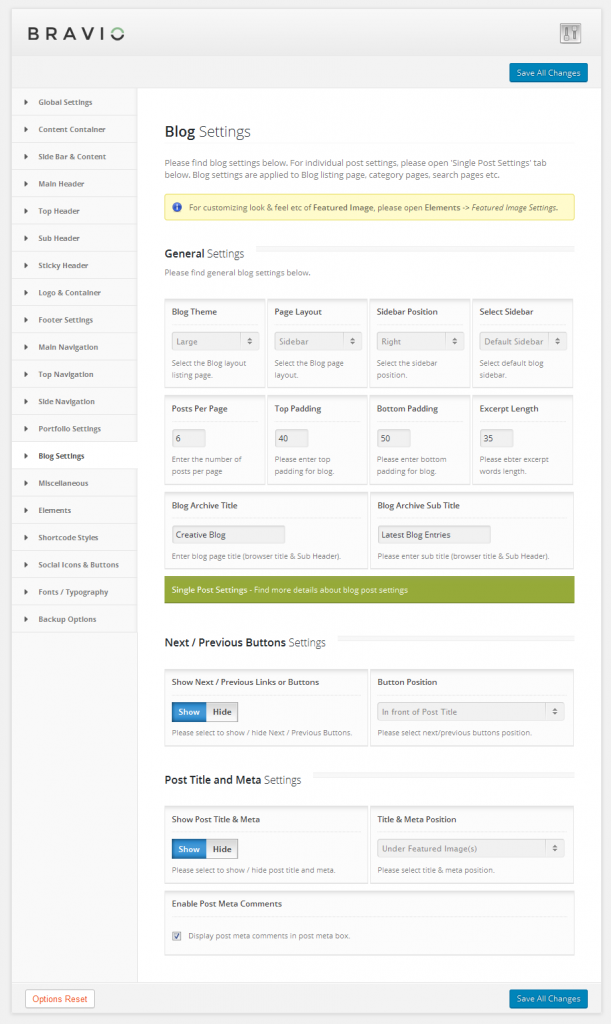Screen dimensions: 611x1024
Task: Click the tools icon in the top header
Action: [x=570, y=33]
